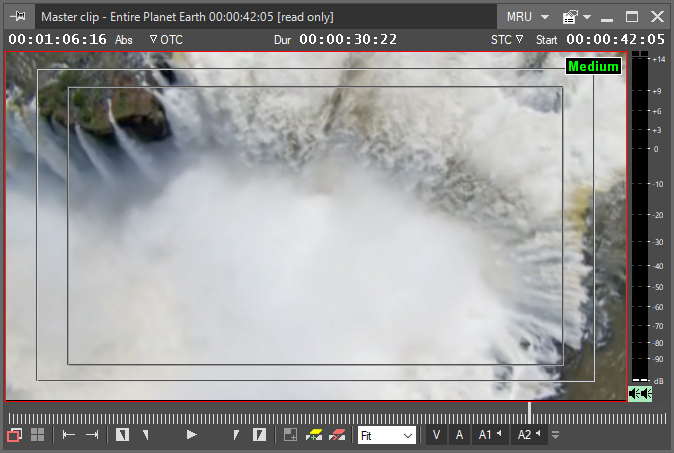The height and width of the screenshot is (453, 674).
Task: Open the viewer settings icon menu
Action: pos(571,17)
